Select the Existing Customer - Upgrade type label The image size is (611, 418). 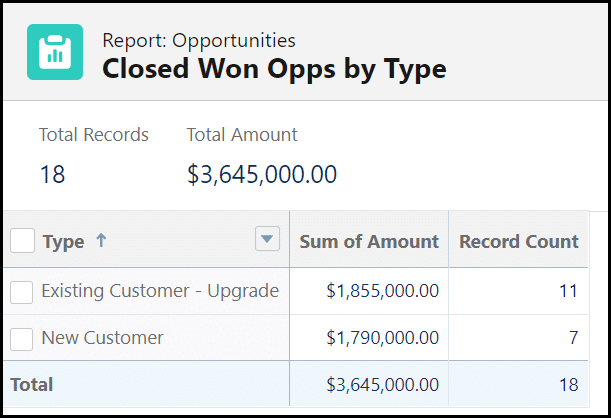(160, 291)
